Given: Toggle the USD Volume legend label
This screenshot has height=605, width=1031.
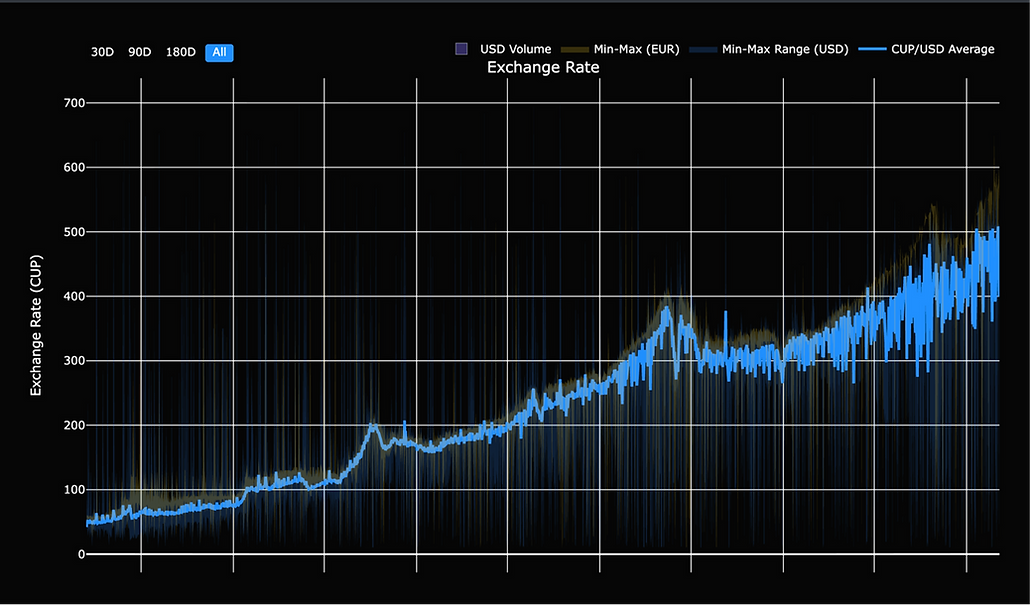Looking at the screenshot, I should click(x=516, y=49).
